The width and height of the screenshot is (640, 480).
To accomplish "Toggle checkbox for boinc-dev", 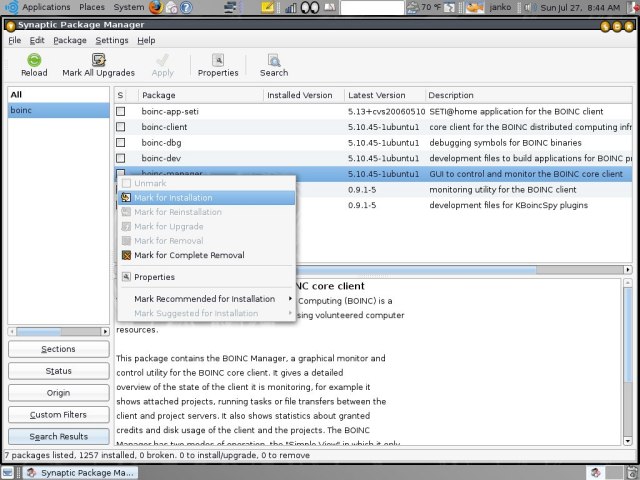I will tap(120, 158).
